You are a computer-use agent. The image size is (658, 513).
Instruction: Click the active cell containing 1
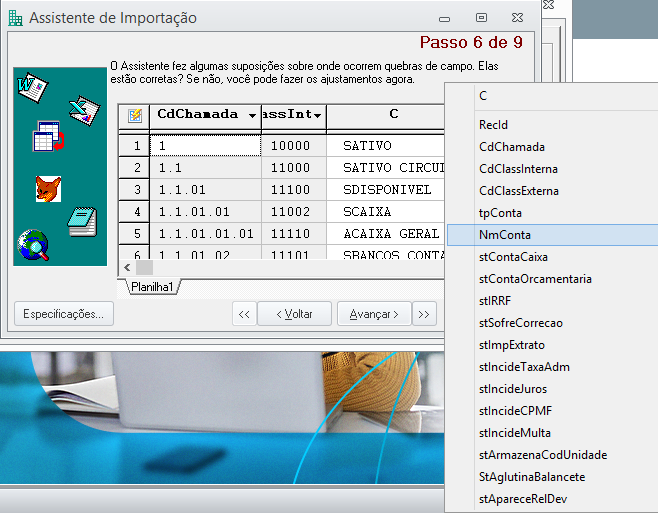206,146
